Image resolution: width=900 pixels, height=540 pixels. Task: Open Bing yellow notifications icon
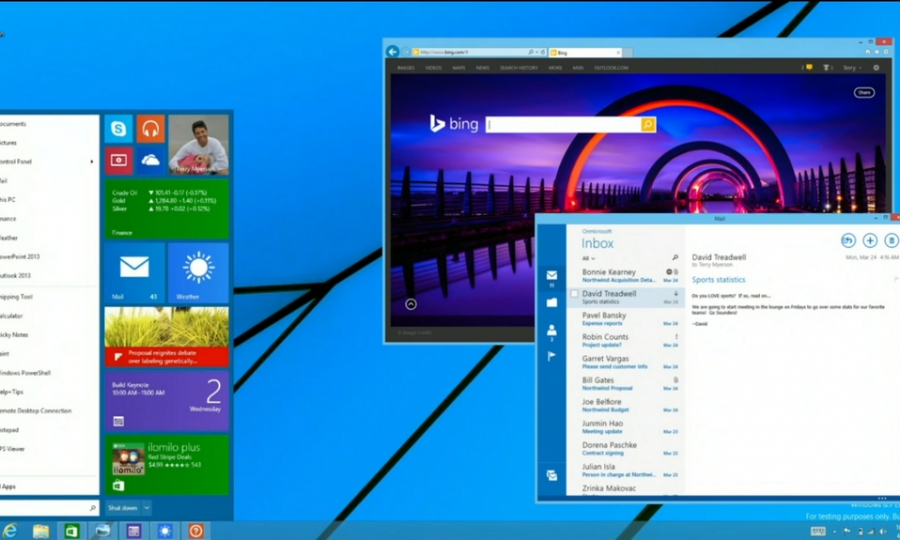(x=809, y=68)
